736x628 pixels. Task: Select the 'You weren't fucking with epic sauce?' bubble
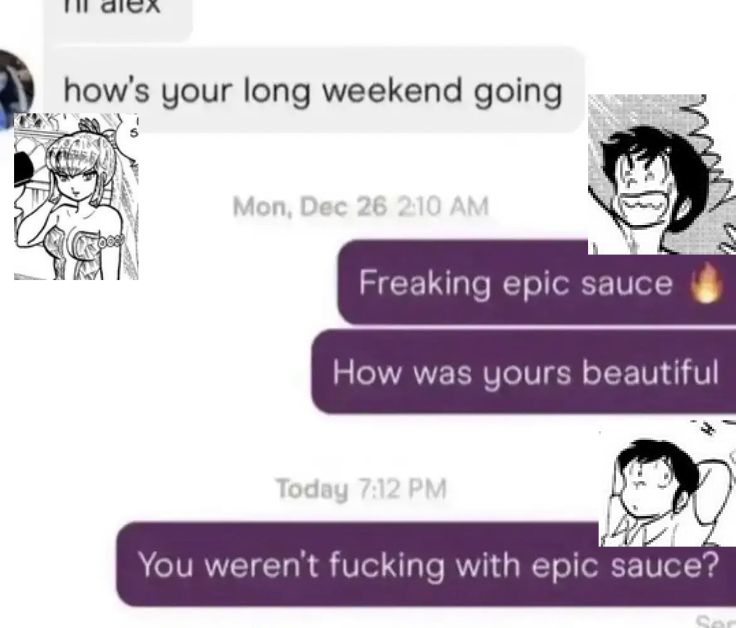426,564
